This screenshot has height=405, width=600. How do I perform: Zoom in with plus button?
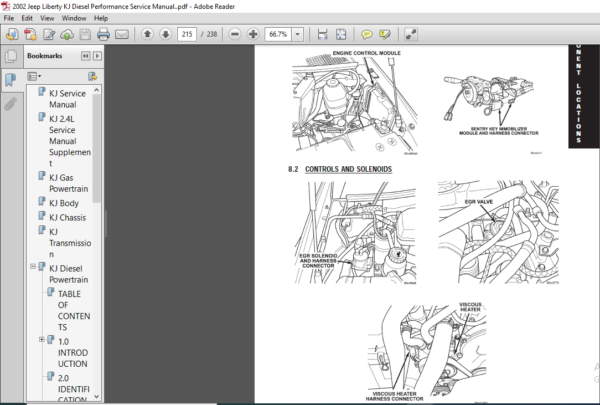(x=253, y=34)
